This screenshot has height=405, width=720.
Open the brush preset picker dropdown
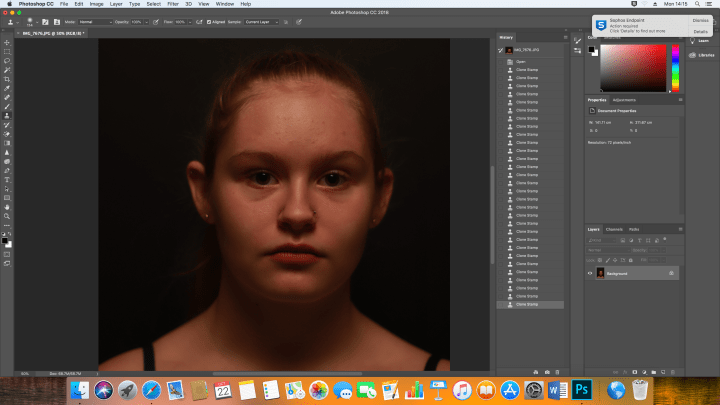[37, 22]
